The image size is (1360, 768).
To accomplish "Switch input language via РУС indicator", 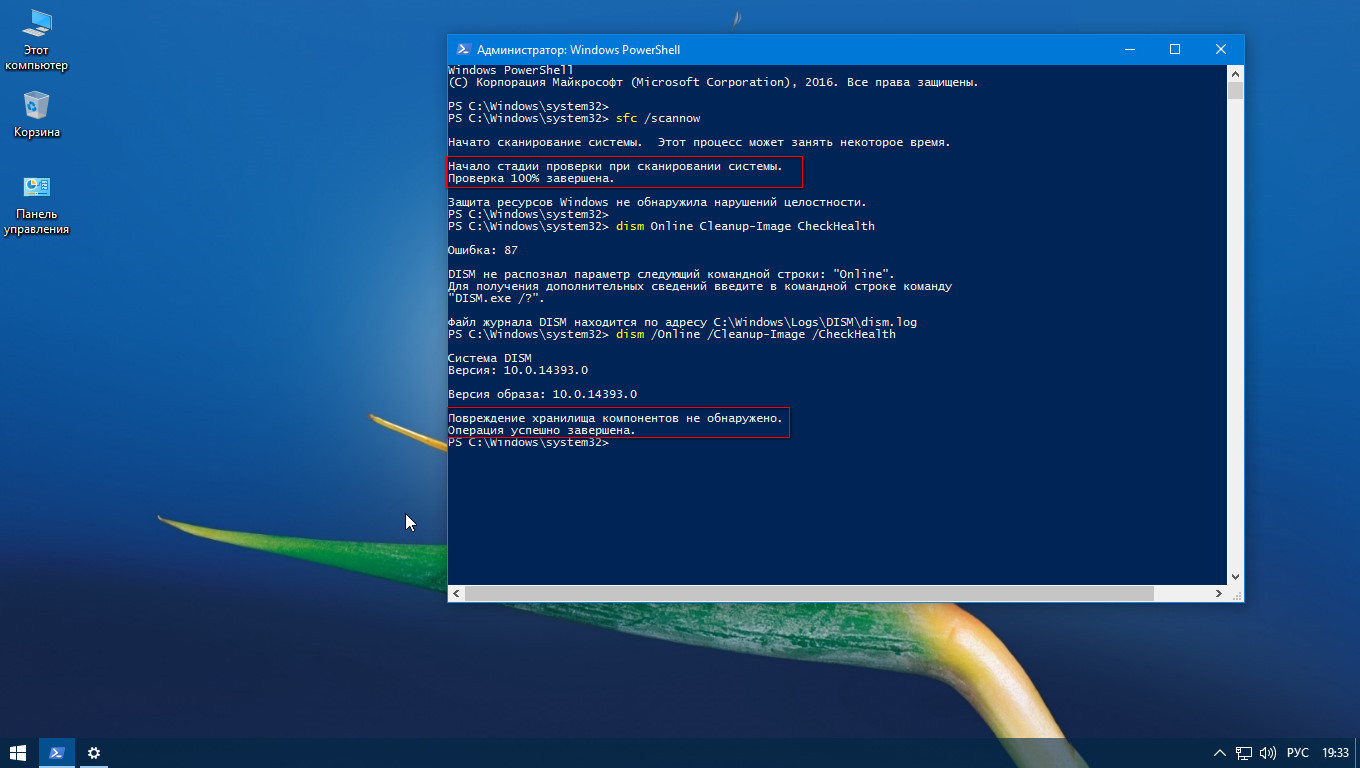I will pyautogui.click(x=1297, y=753).
